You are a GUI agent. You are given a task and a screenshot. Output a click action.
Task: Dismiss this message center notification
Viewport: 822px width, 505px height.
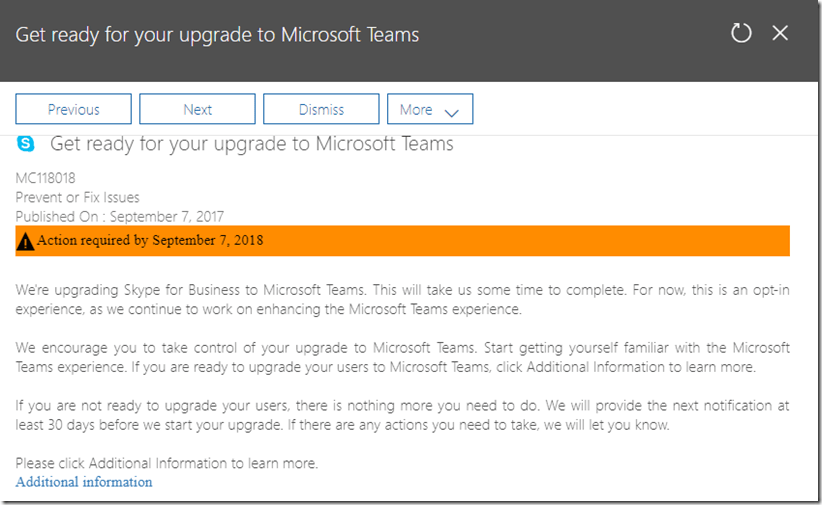tap(321, 110)
